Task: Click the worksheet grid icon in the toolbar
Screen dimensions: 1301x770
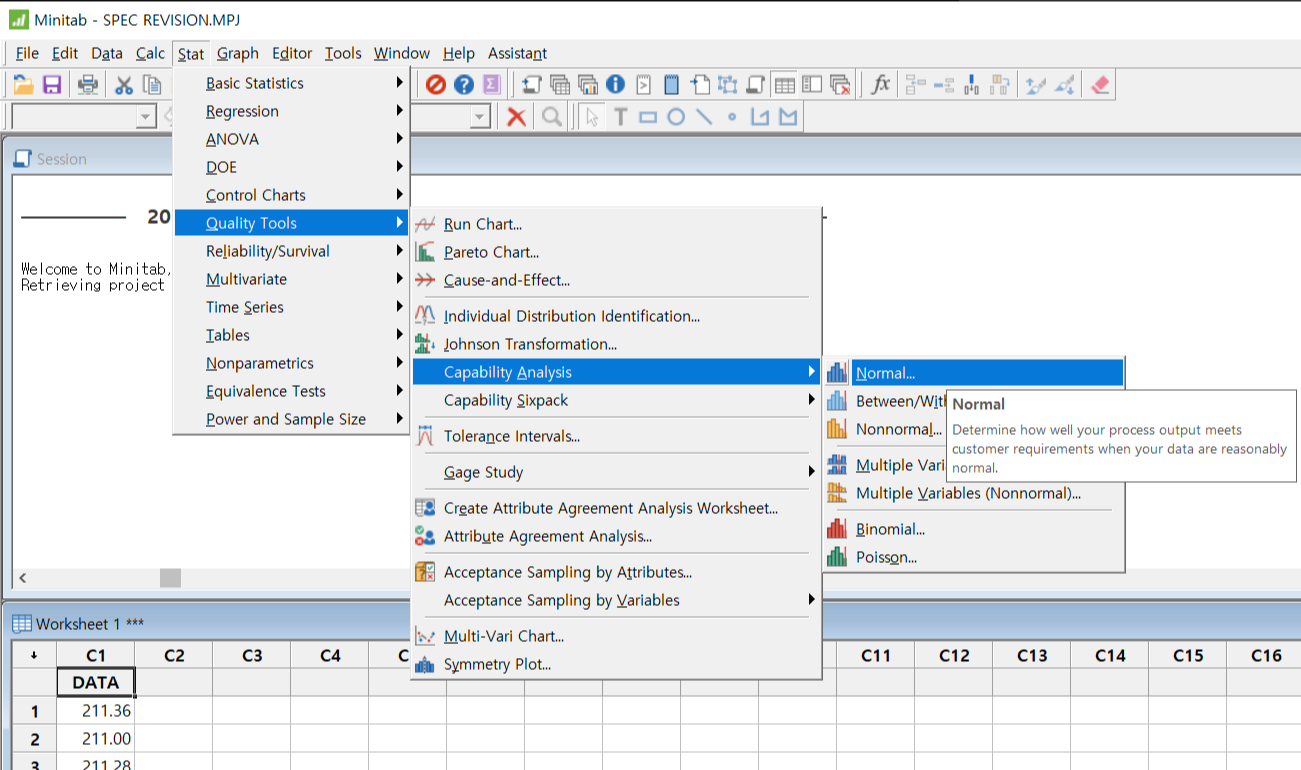Action: pos(785,85)
